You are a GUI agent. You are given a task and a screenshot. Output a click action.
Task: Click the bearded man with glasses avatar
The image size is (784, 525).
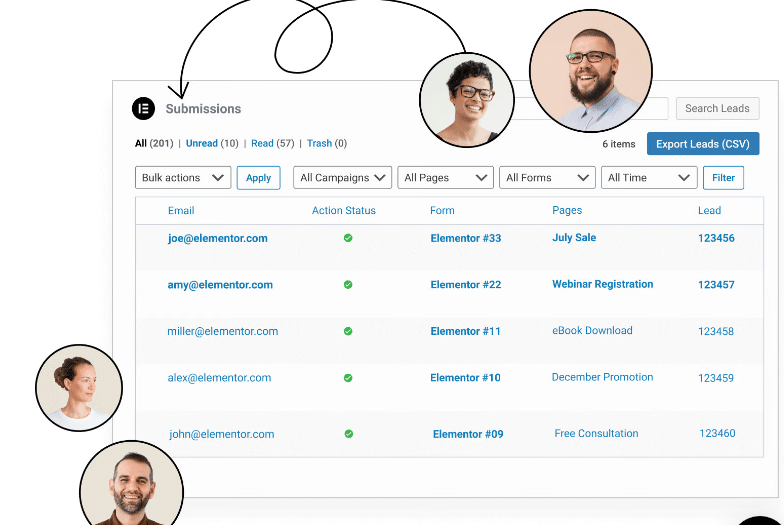(591, 71)
